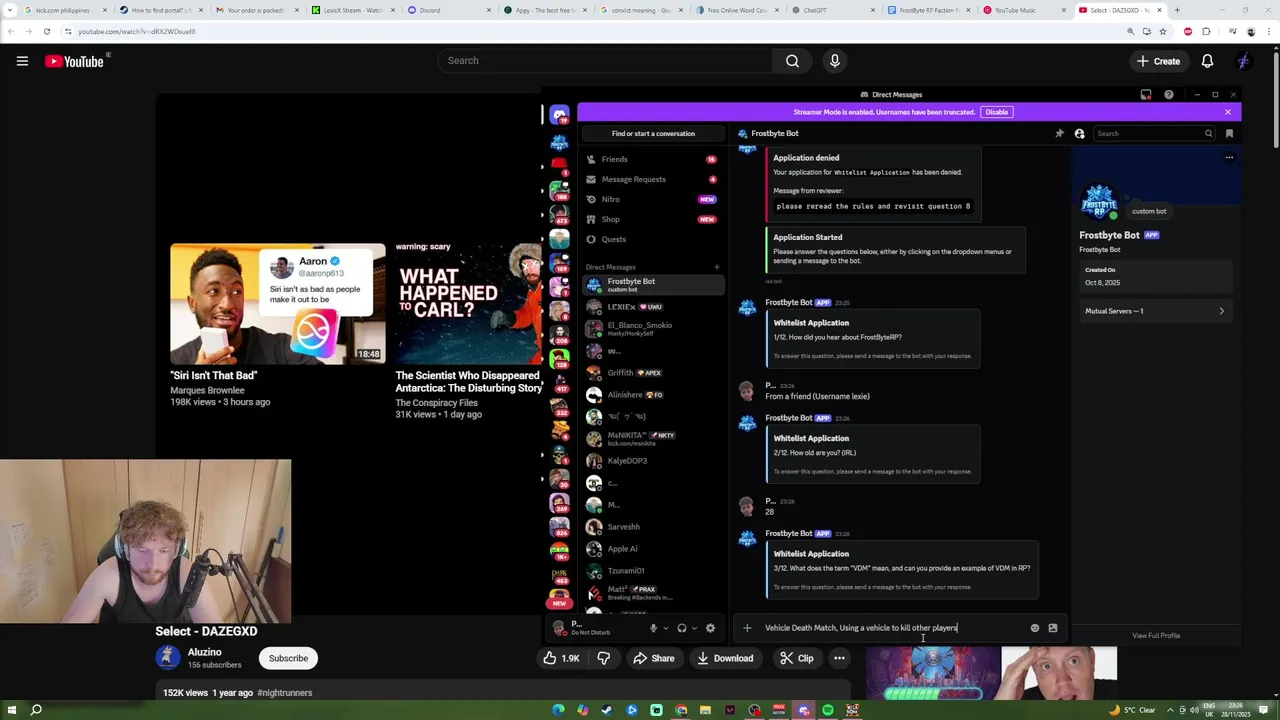Viewport: 1280px width, 720px height.
Task: Like the video with 1.9K likes
Action: click(560, 658)
